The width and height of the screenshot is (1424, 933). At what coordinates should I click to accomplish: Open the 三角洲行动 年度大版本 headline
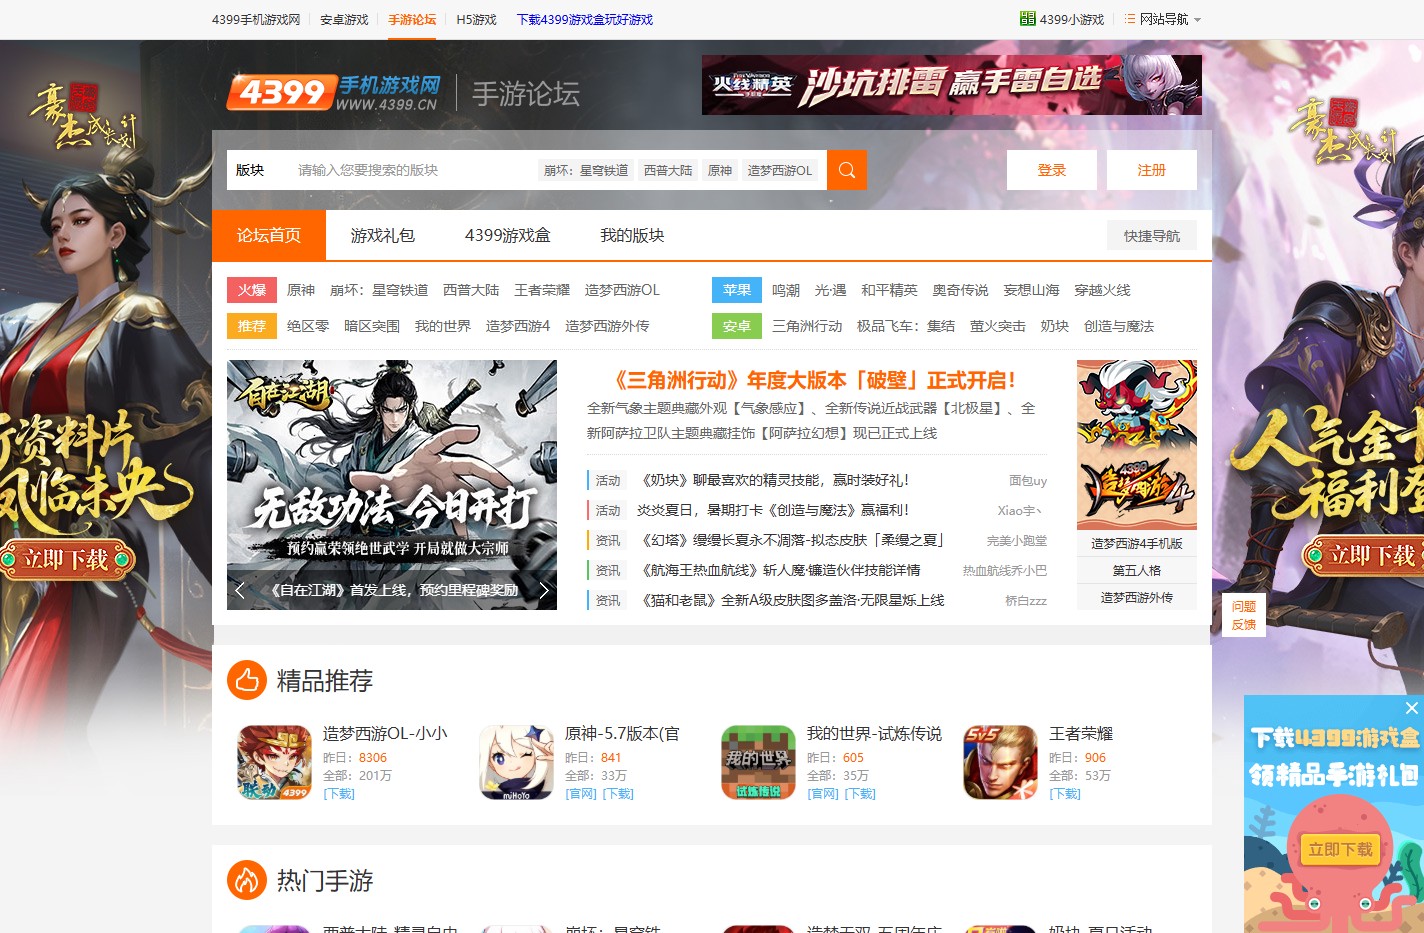816,380
